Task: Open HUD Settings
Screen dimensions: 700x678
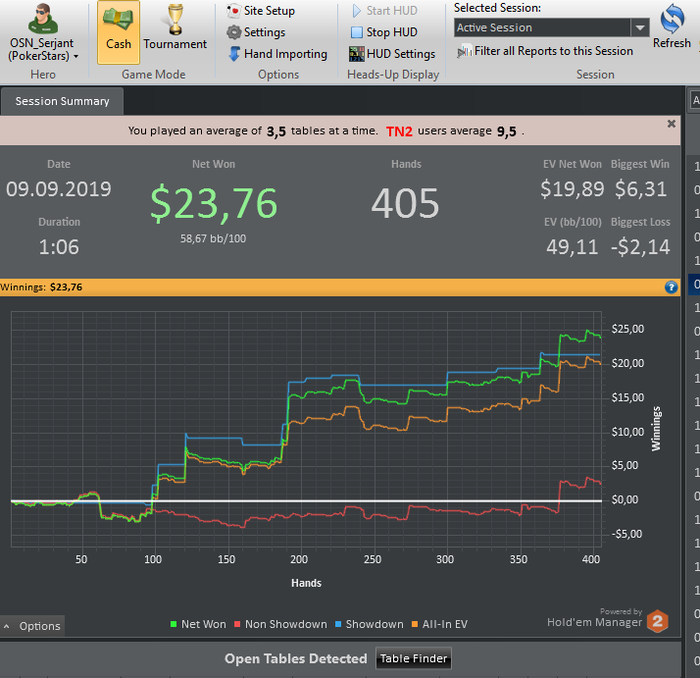Action: [392, 54]
